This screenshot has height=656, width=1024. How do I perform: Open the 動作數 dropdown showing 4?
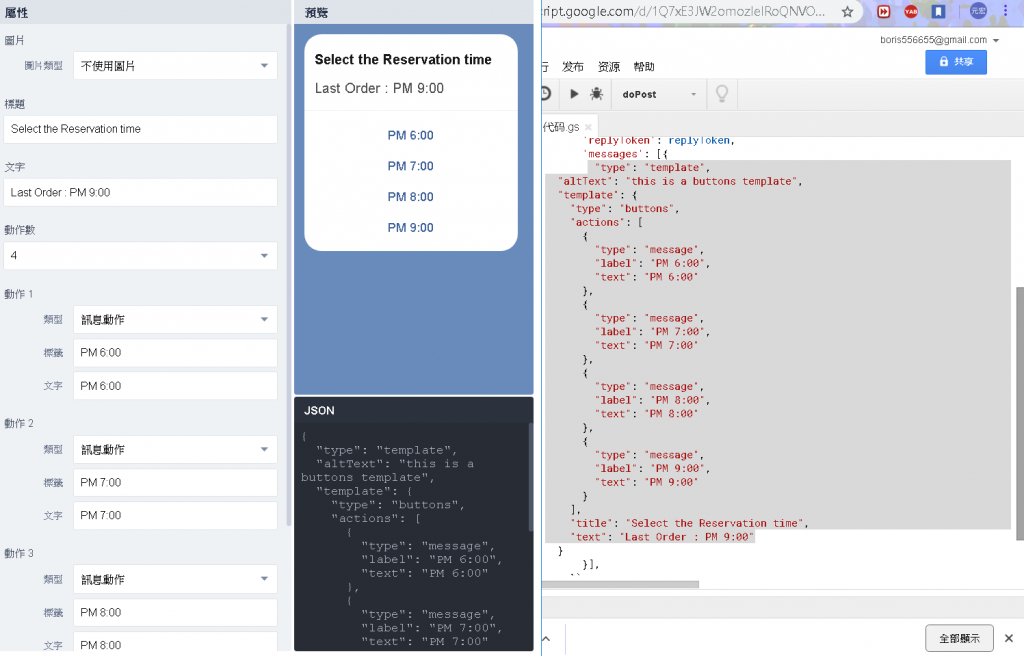tap(140, 255)
